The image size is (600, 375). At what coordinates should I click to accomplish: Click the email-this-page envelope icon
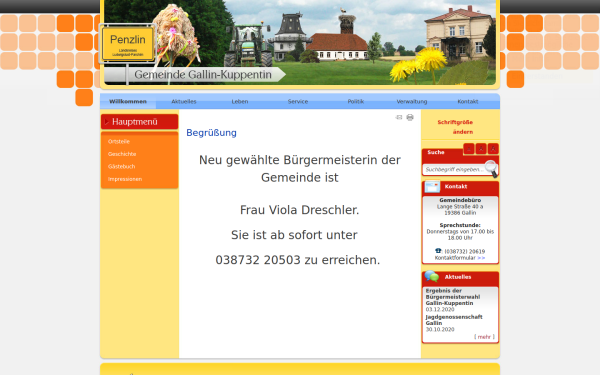pos(399,117)
